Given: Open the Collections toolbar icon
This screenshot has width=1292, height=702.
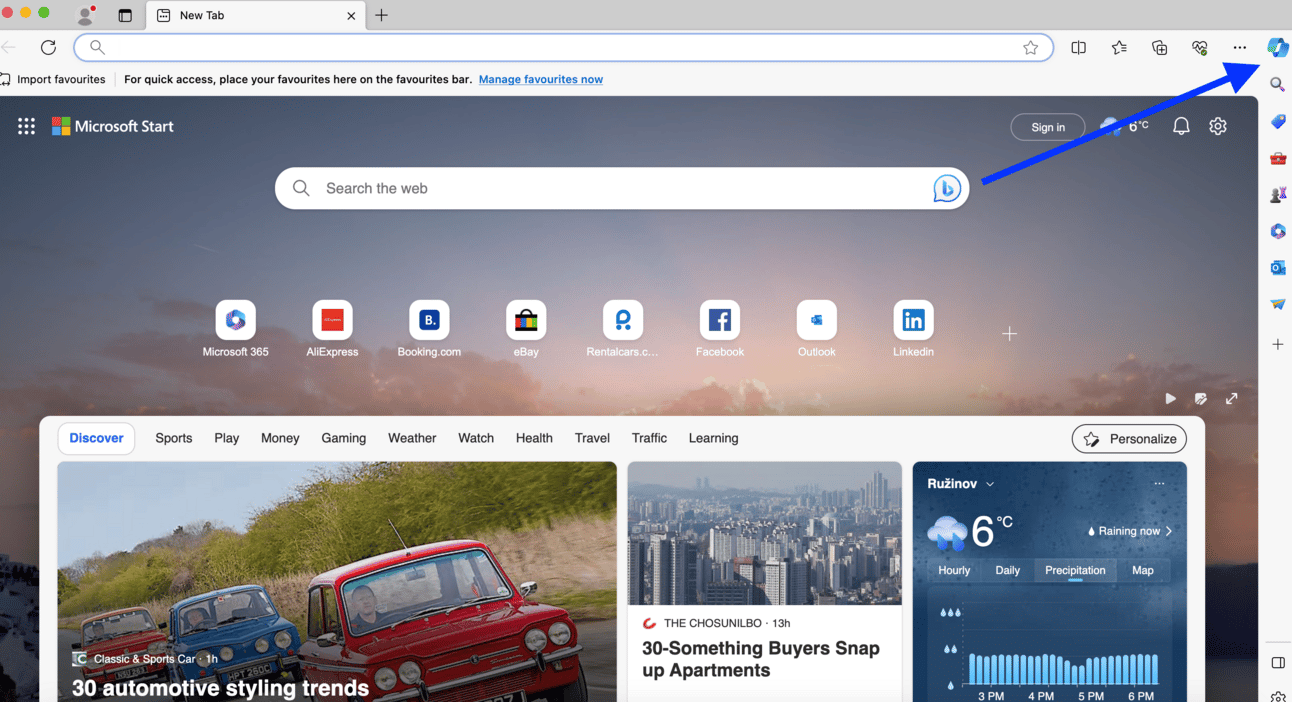Looking at the screenshot, I should click(x=1159, y=47).
